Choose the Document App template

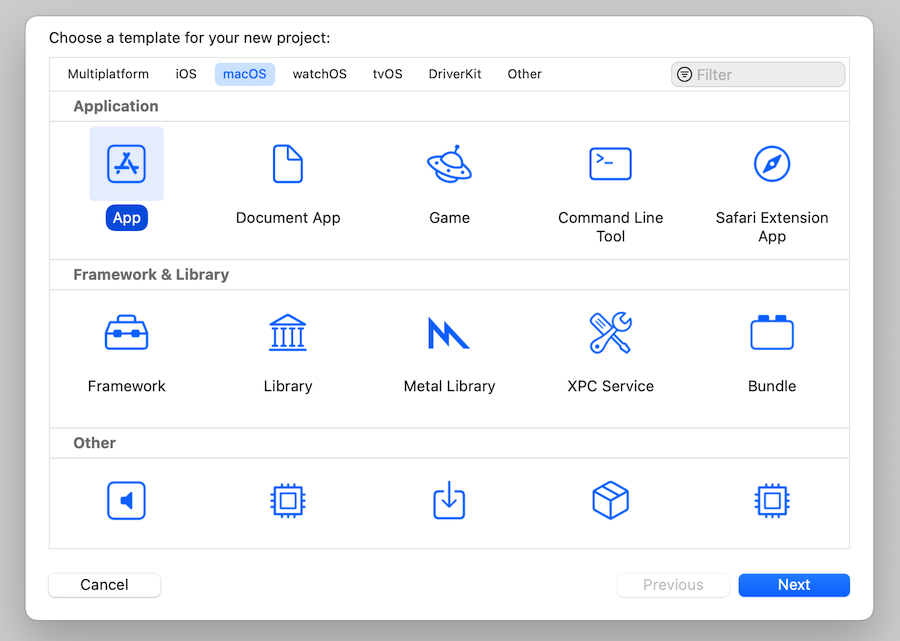[x=288, y=164]
